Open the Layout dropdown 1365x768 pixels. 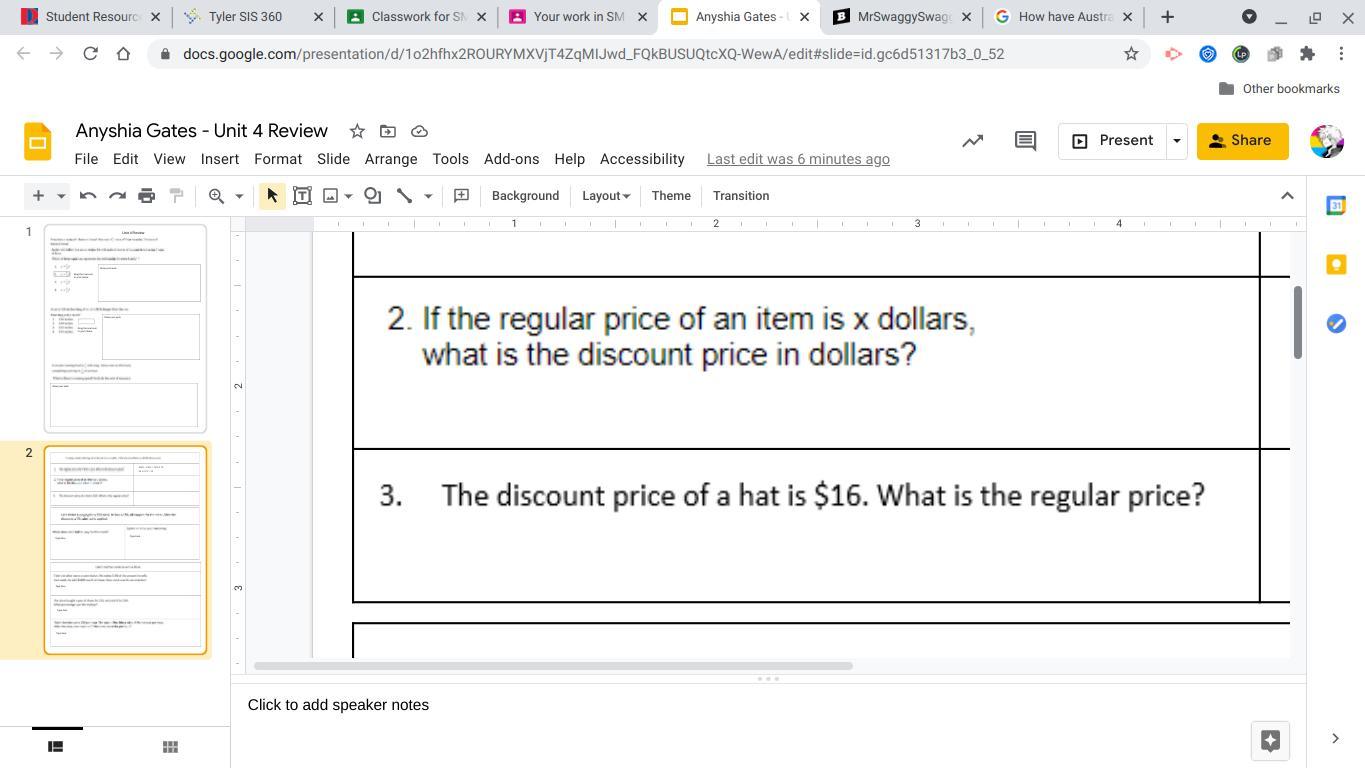[x=606, y=196]
